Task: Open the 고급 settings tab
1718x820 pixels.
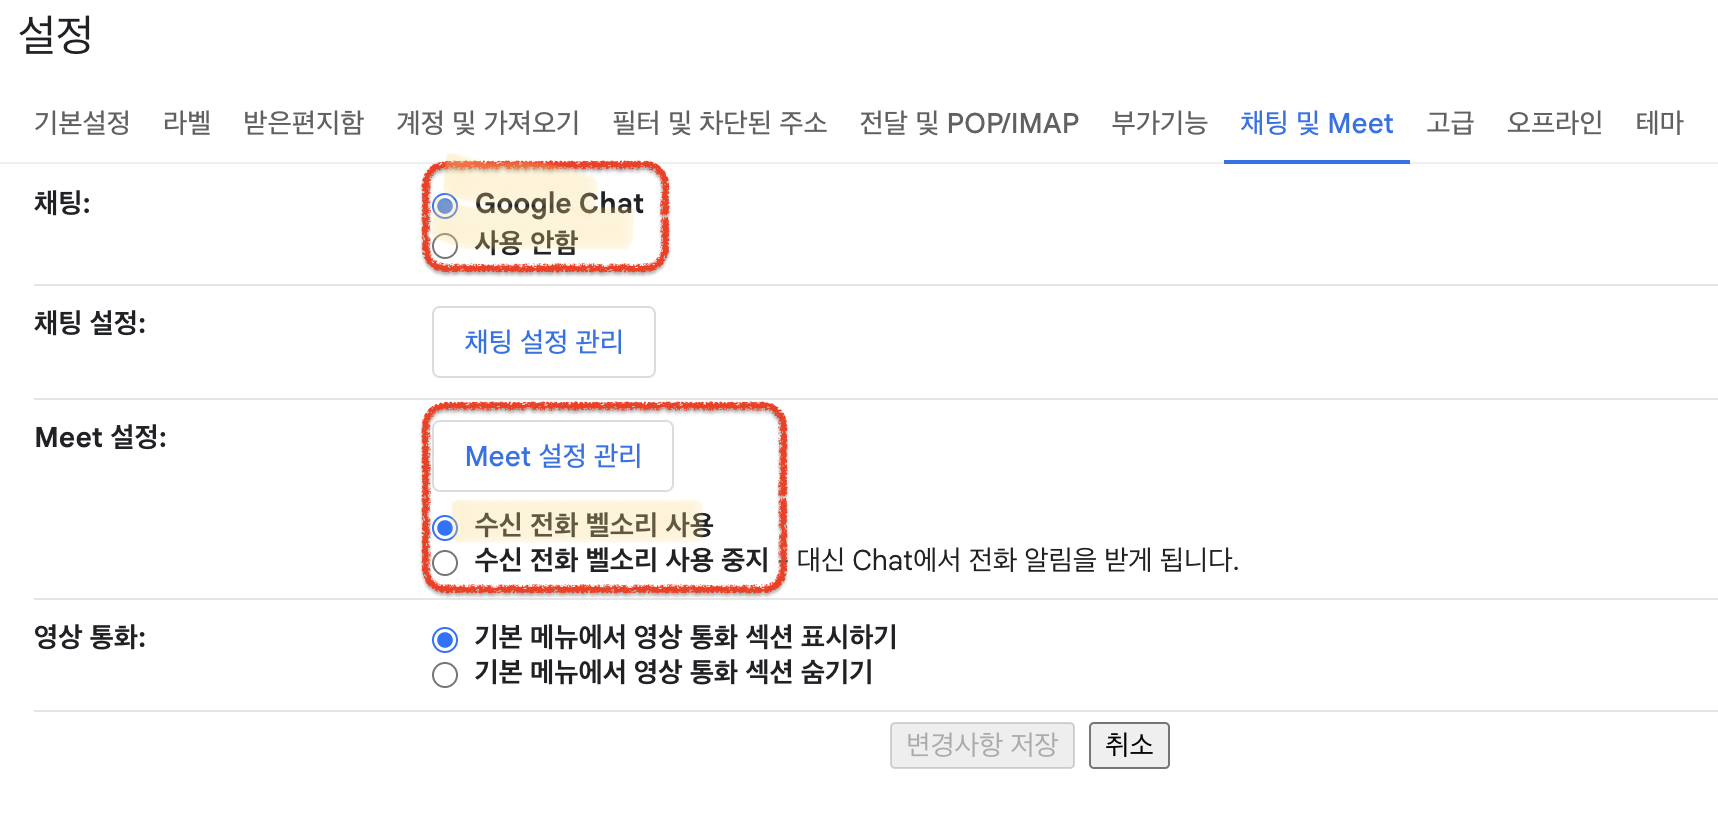Action: click(x=1449, y=123)
